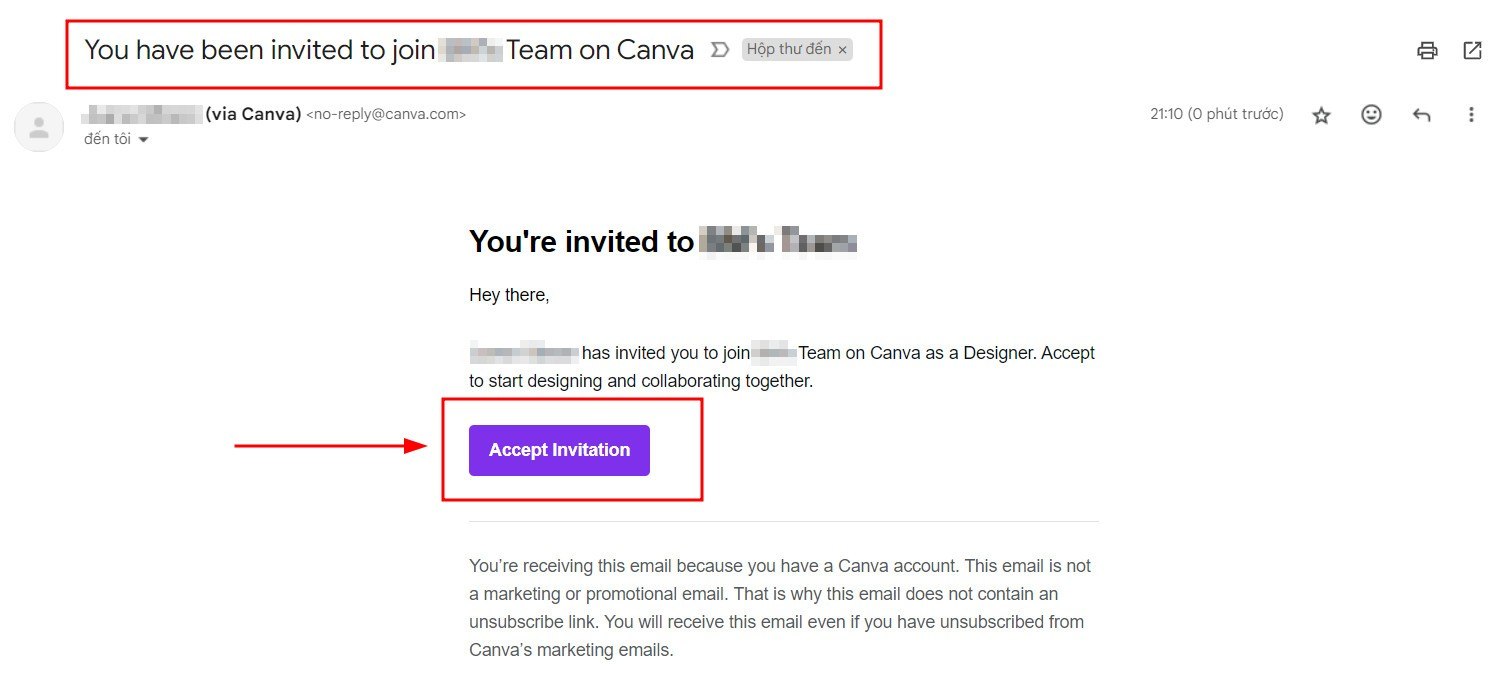
Task: Print this Canva invitation email
Action: point(1427,51)
